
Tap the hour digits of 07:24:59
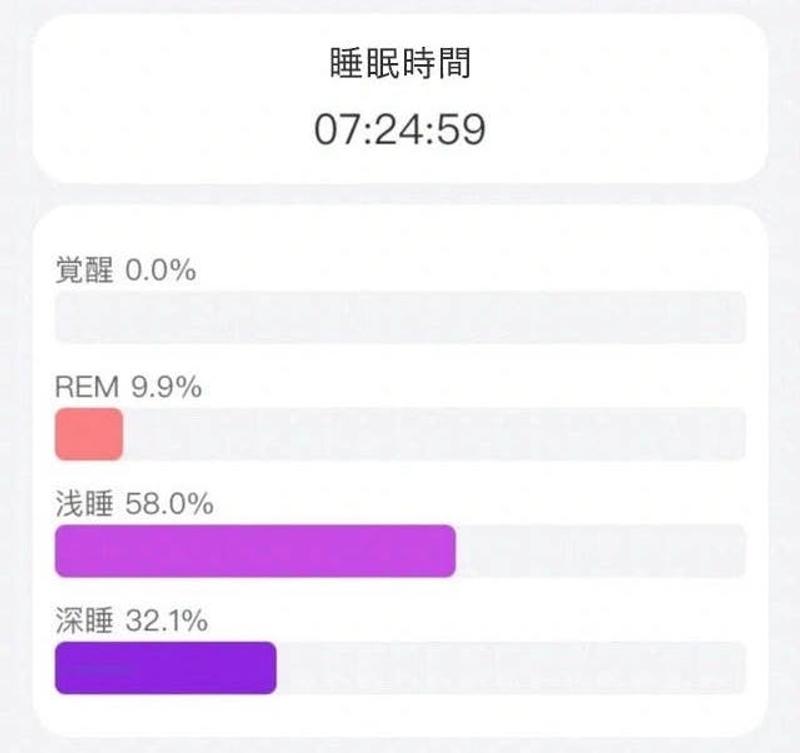336,130
